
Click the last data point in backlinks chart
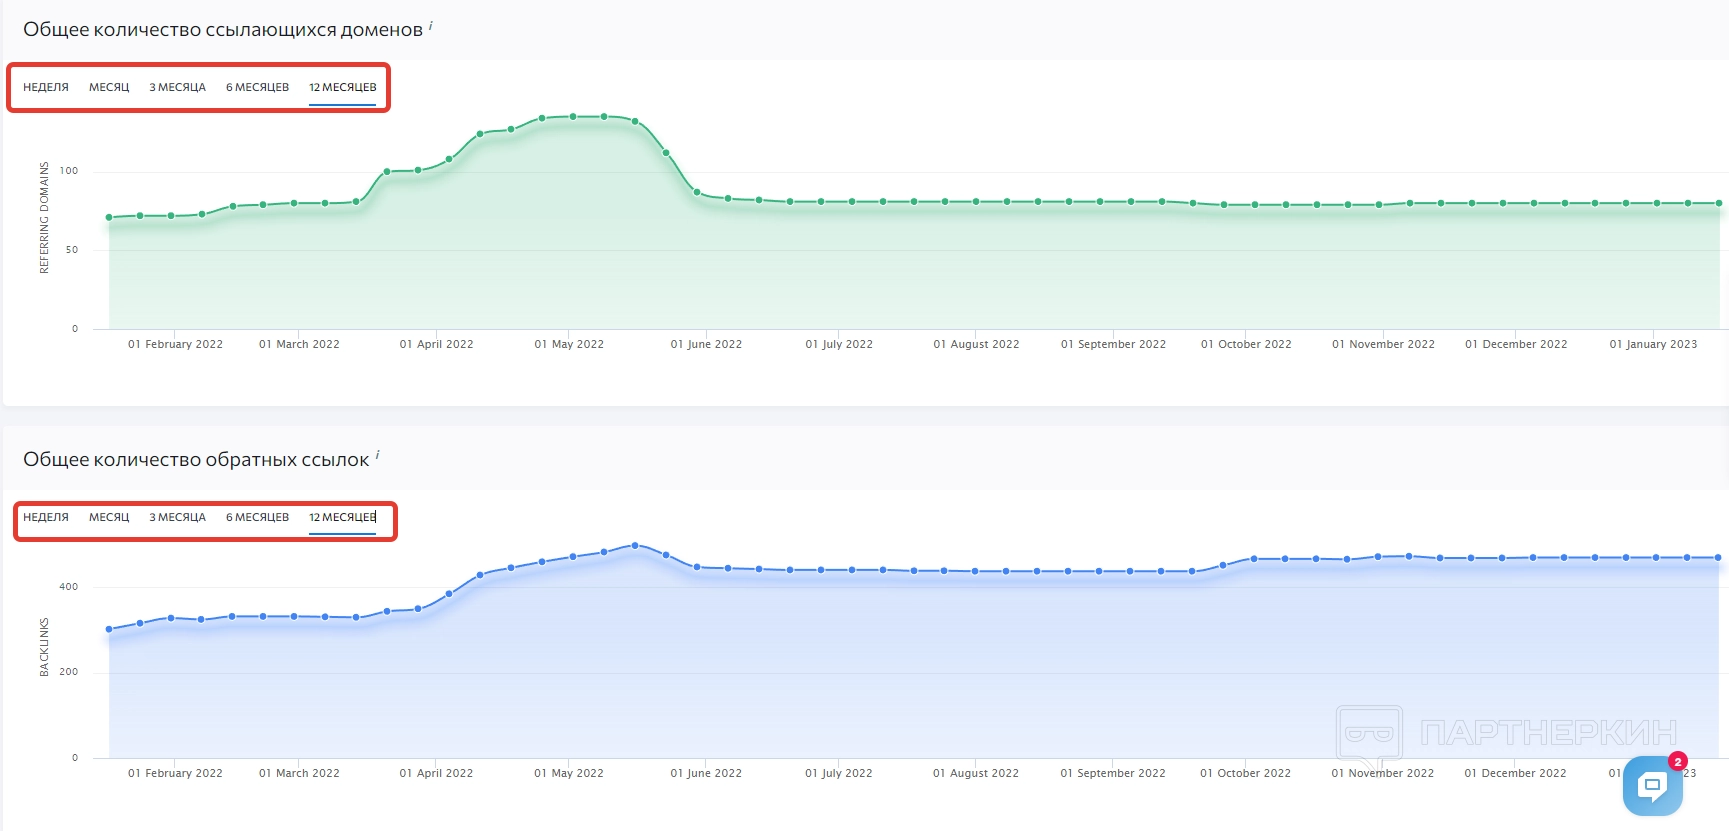pos(1719,558)
